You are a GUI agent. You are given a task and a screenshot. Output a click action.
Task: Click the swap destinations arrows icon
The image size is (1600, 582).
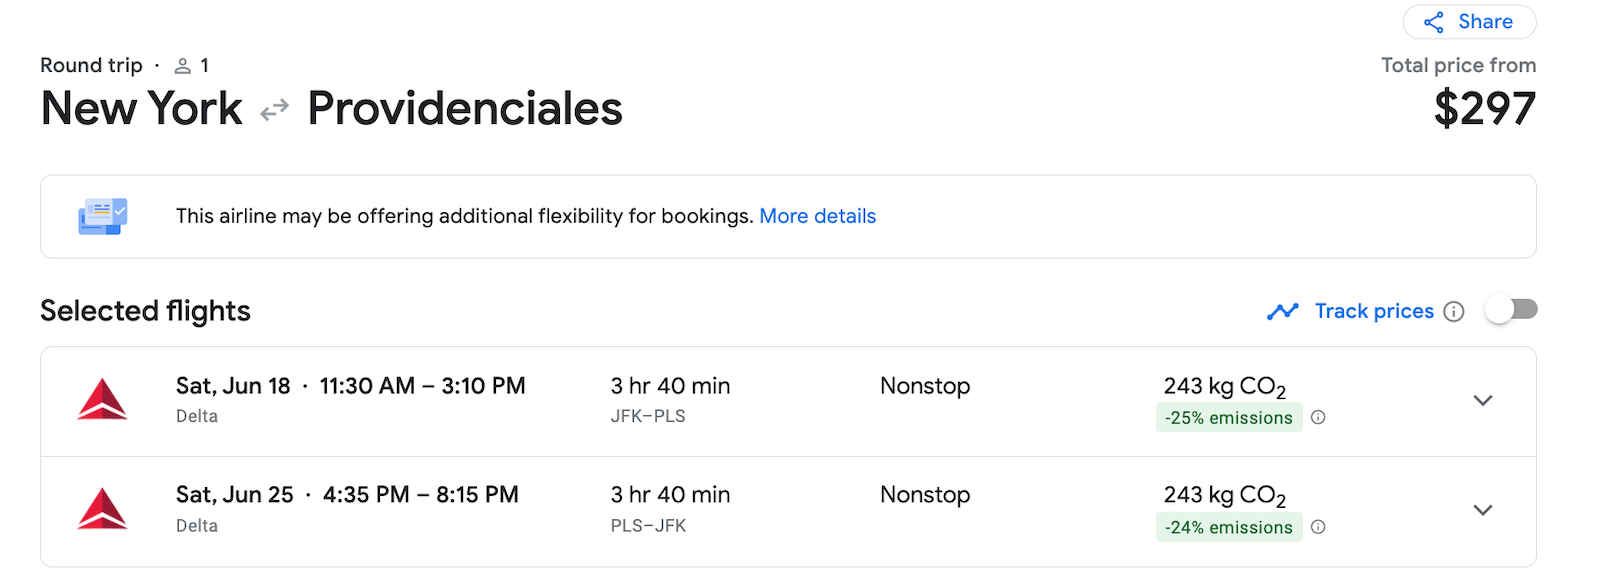(x=273, y=110)
